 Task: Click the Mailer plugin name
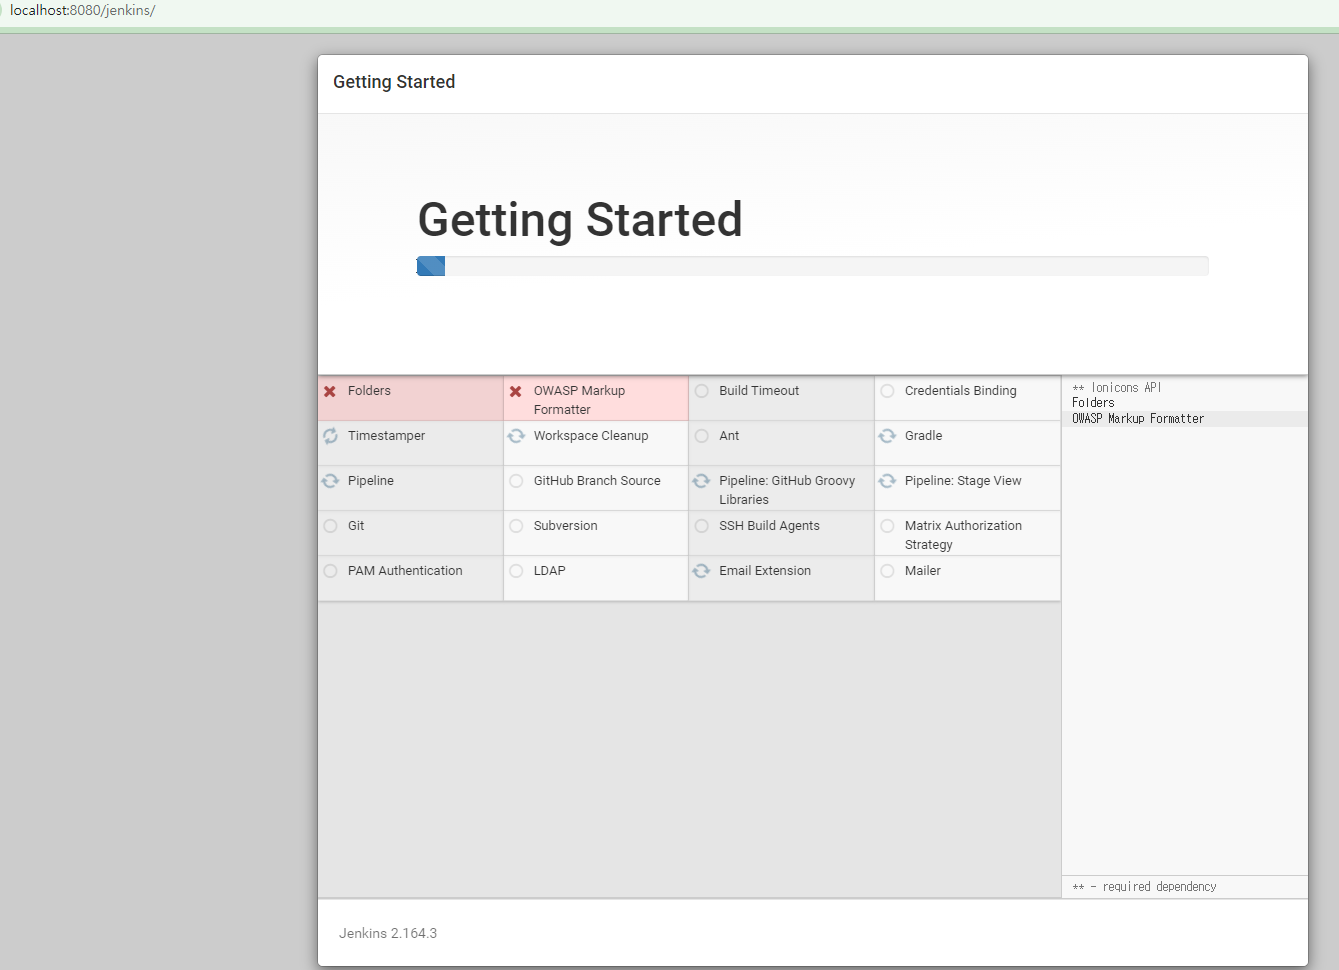(x=923, y=571)
